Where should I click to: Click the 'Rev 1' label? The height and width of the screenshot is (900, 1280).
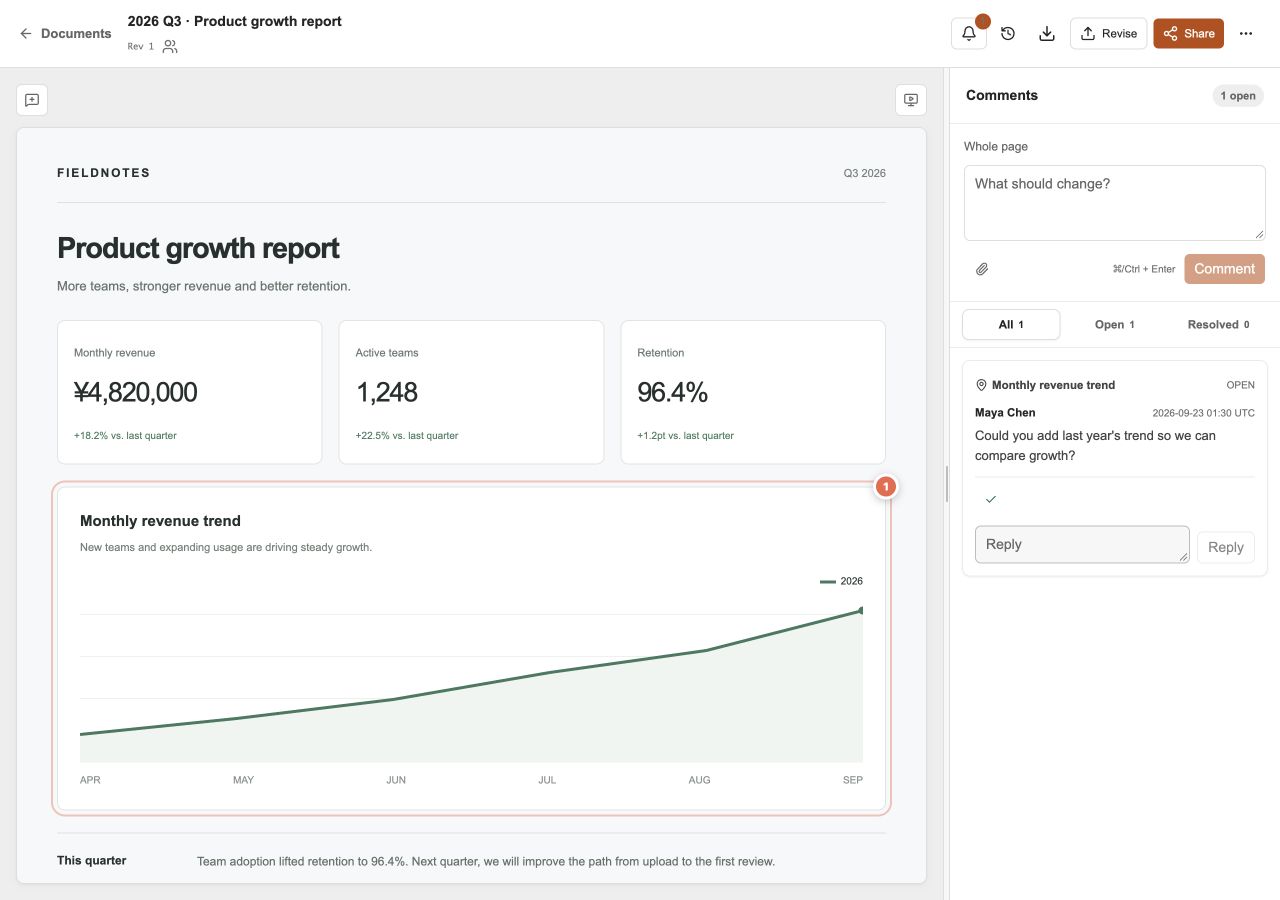[x=141, y=46]
